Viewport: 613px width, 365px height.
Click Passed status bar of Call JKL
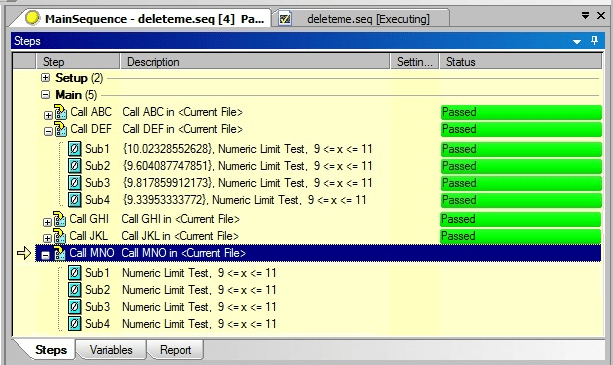click(x=520, y=236)
